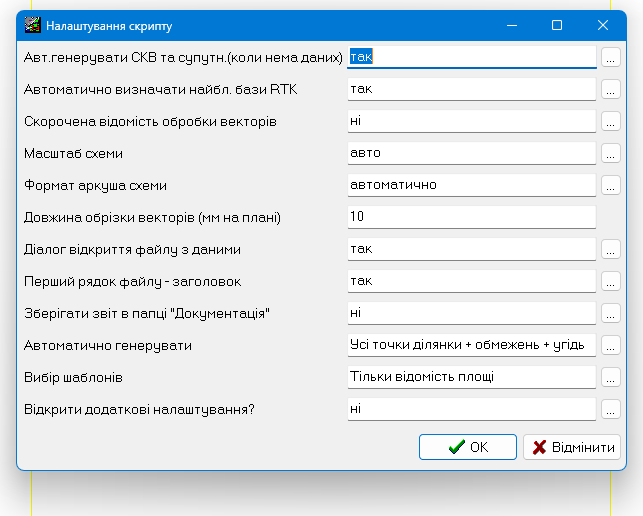The image size is (643, 516).
Task: Confirm settings with the OK button
Action: [468, 447]
